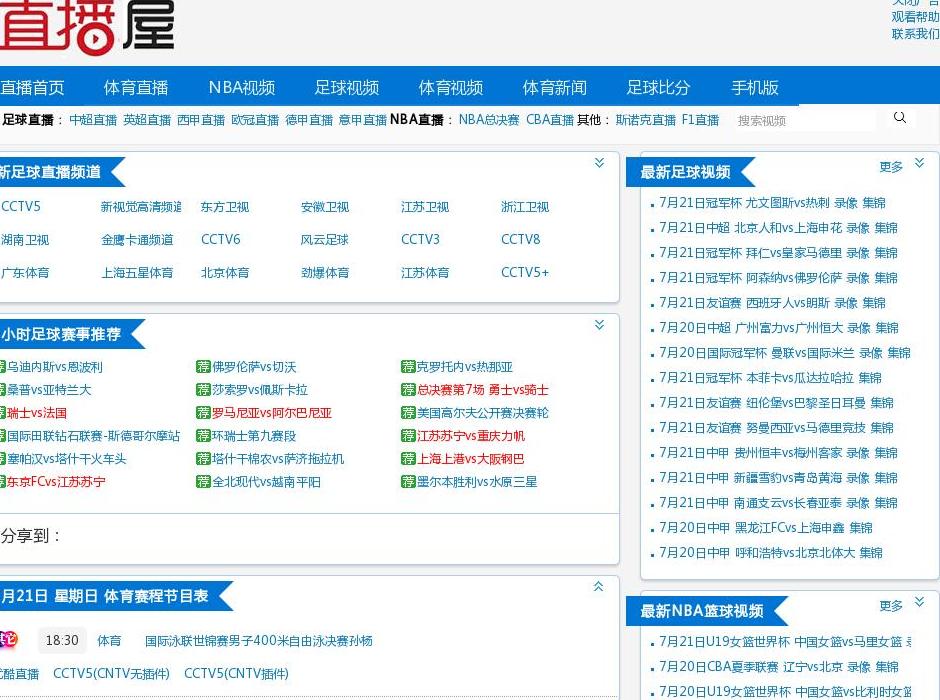Open 黑龙江FCvs上海申鑫 集锦 link
The image size is (940, 700).
point(861,528)
